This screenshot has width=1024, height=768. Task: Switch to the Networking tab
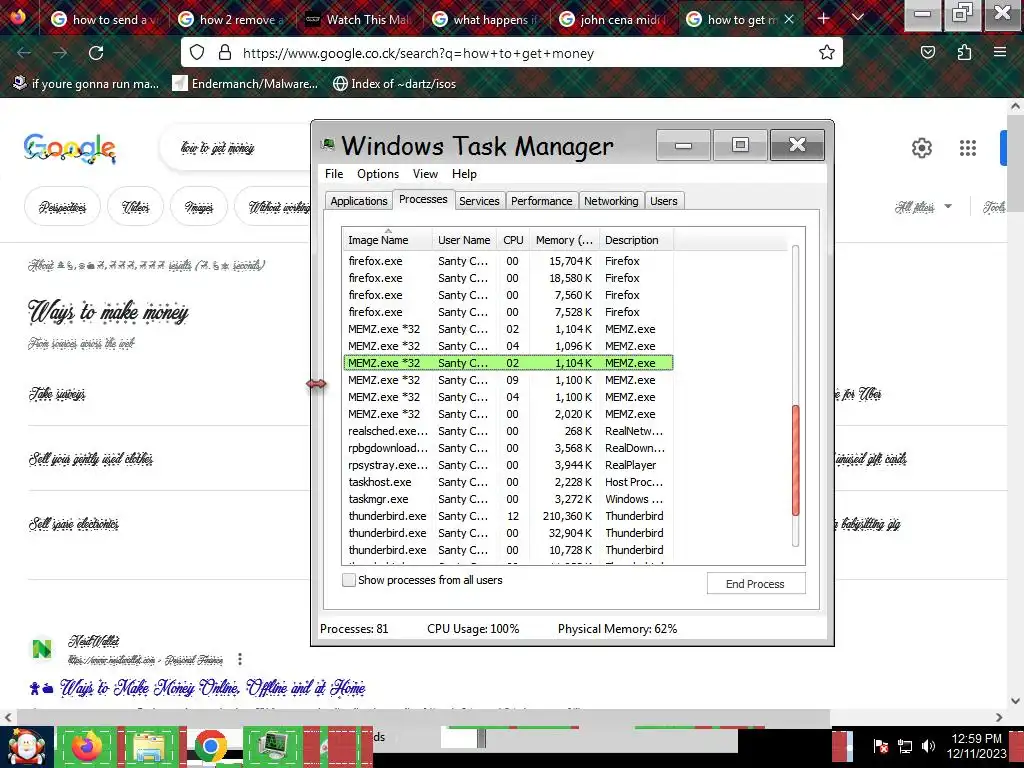point(611,201)
